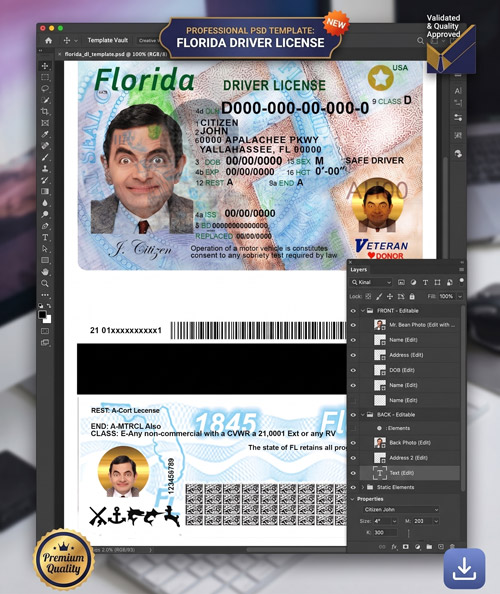The image size is (500, 594).
Task: Hide the Text (Edit) layer
Action: (x=353, y=473)
